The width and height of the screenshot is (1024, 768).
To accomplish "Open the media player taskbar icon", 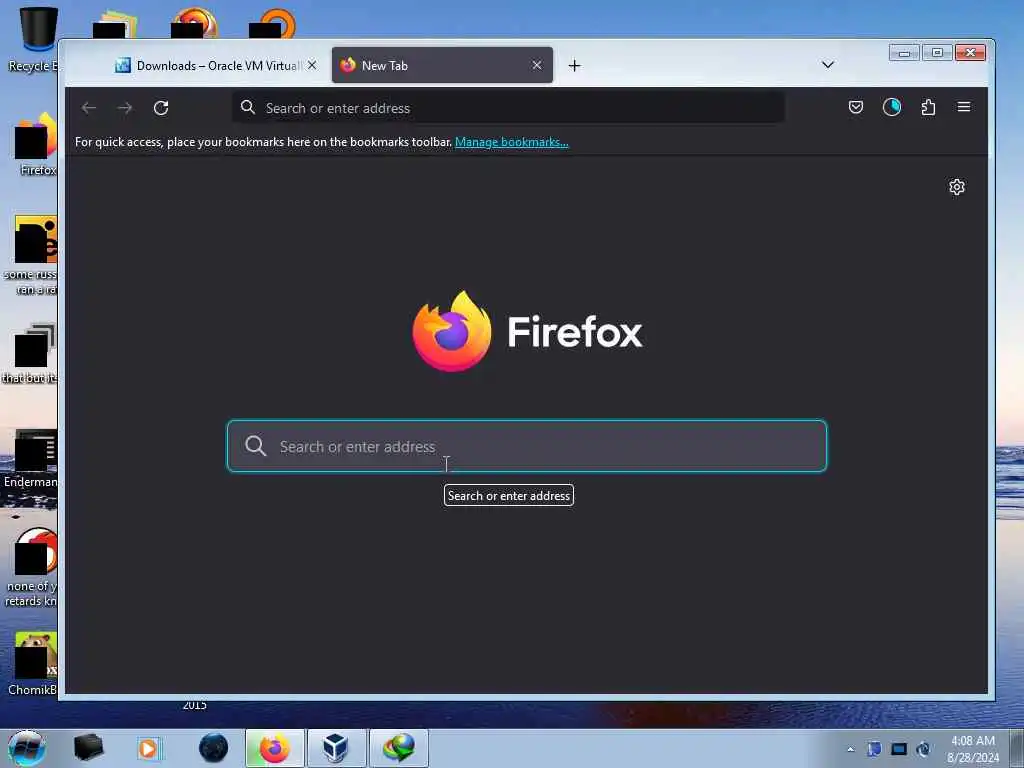I will point(148,748).
